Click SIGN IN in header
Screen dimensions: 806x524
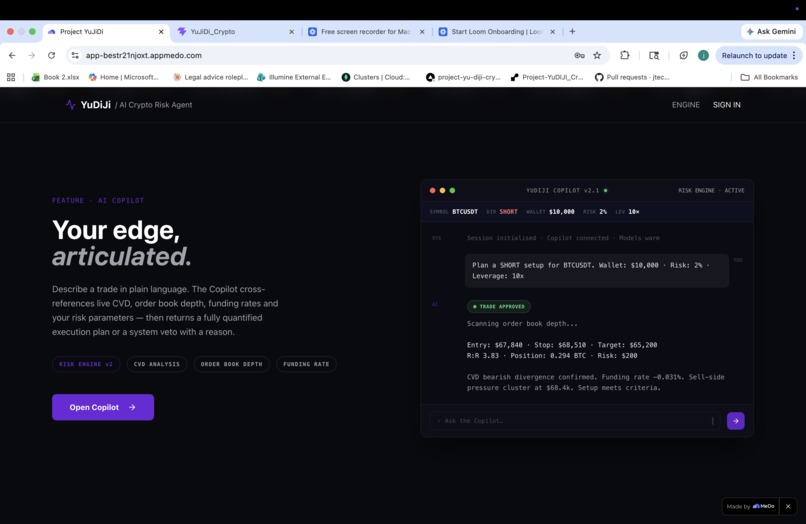click(x=726, y=105)
